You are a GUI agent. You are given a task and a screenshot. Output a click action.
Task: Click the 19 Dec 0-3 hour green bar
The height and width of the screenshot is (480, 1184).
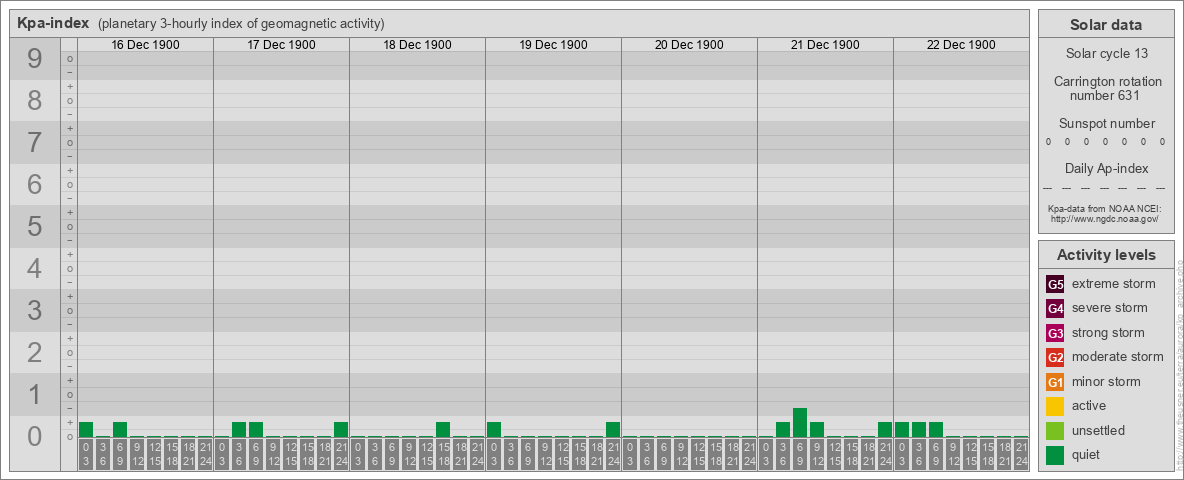click(494, 430)
